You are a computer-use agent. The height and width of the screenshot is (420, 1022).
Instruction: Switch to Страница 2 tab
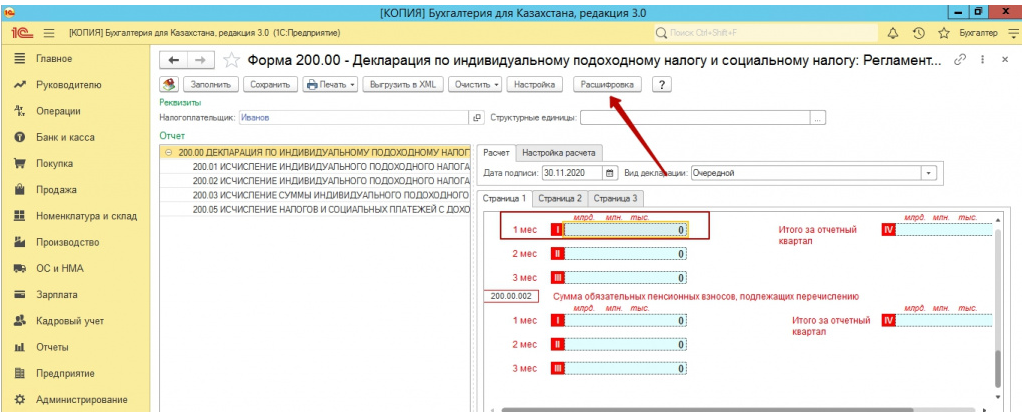click(x=559, y=199)
